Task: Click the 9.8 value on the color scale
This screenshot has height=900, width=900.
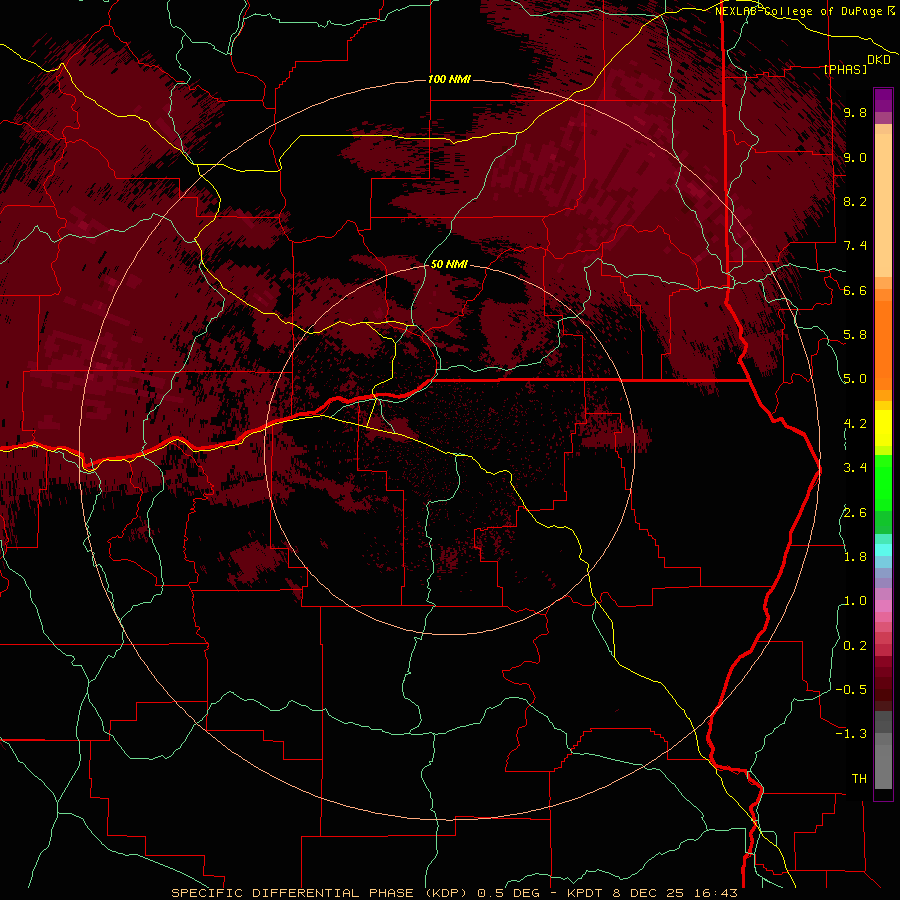Action: click(855, 112)
